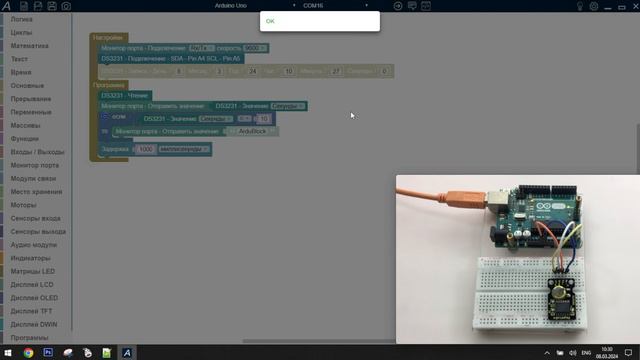Click the vertical scrollbar of workspace

pyautogui.click(x=638, y=149)
